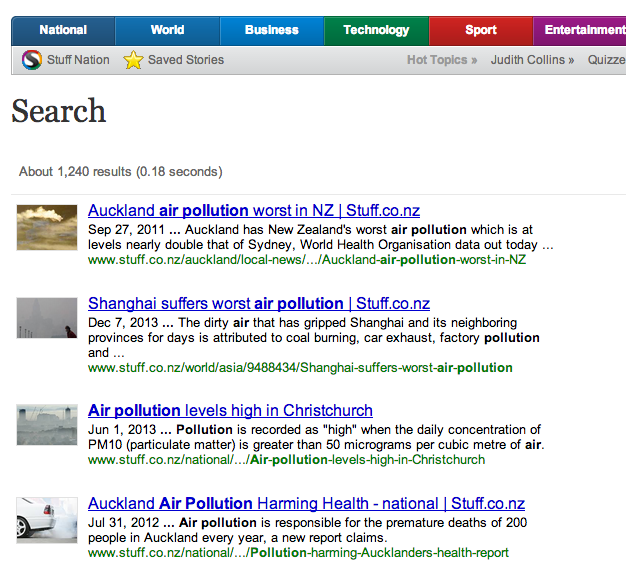Go to the Sport tab
626x568 pixels.
[480, 30]
